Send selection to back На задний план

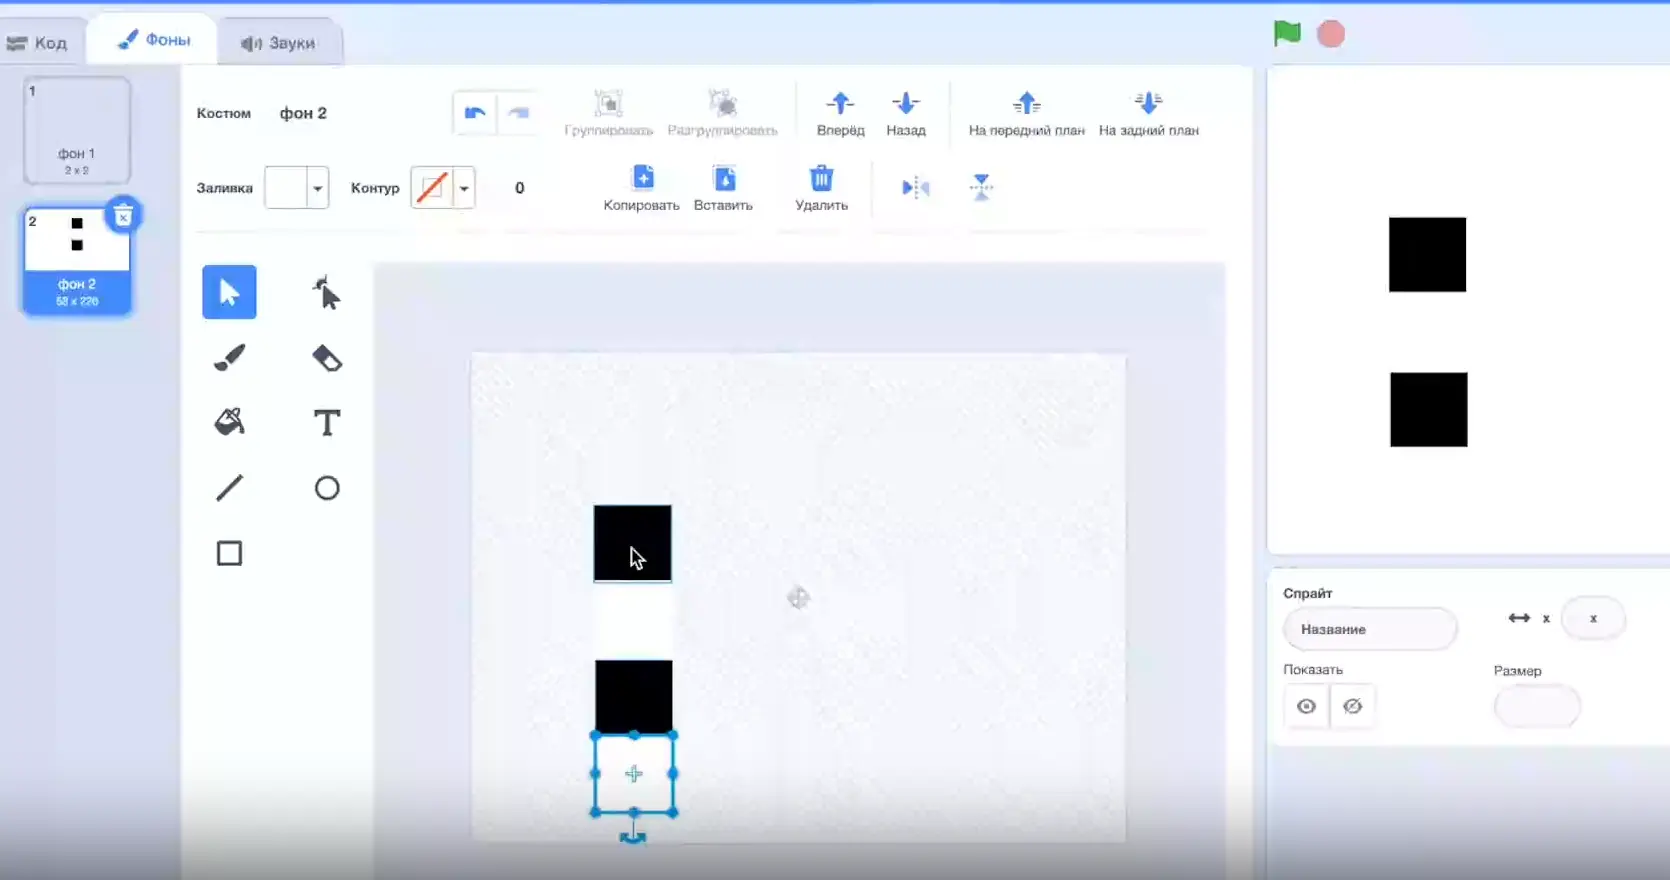(1148, 113)
